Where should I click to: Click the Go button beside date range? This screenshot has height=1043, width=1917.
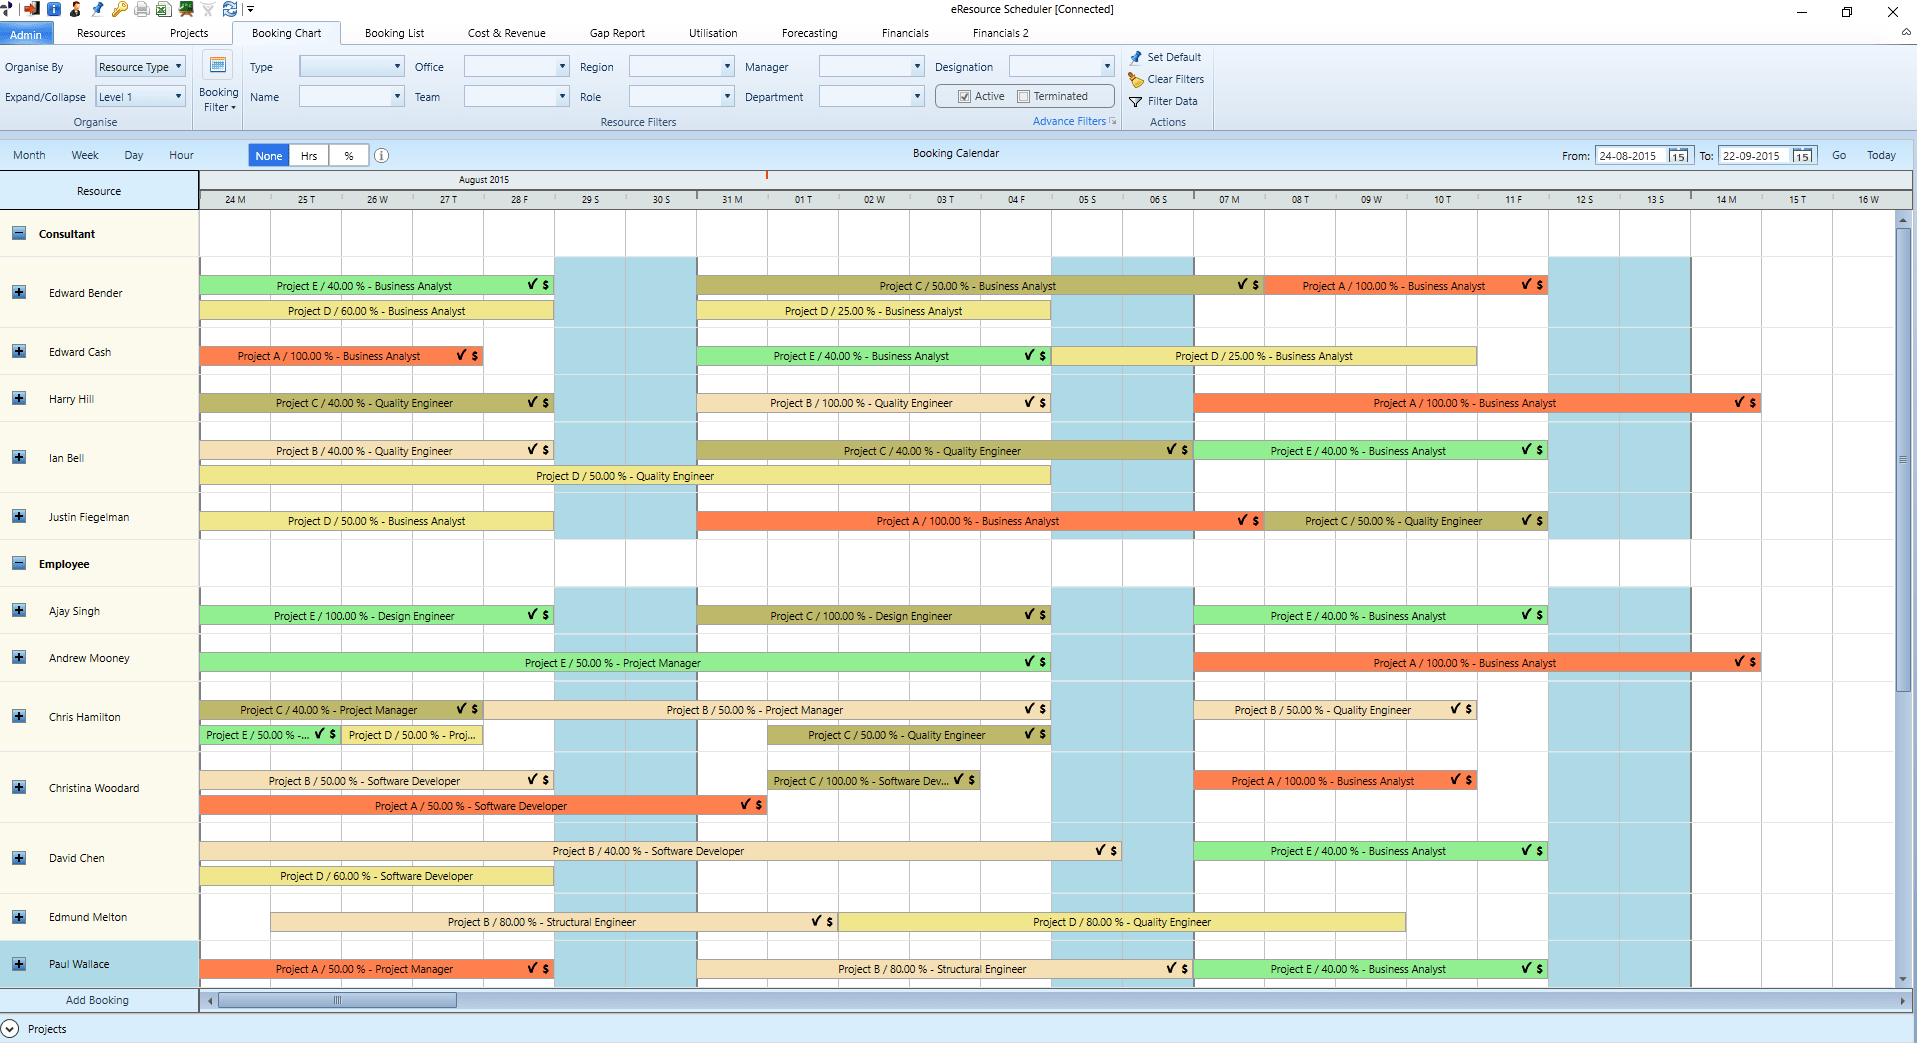pos(1838,155)
